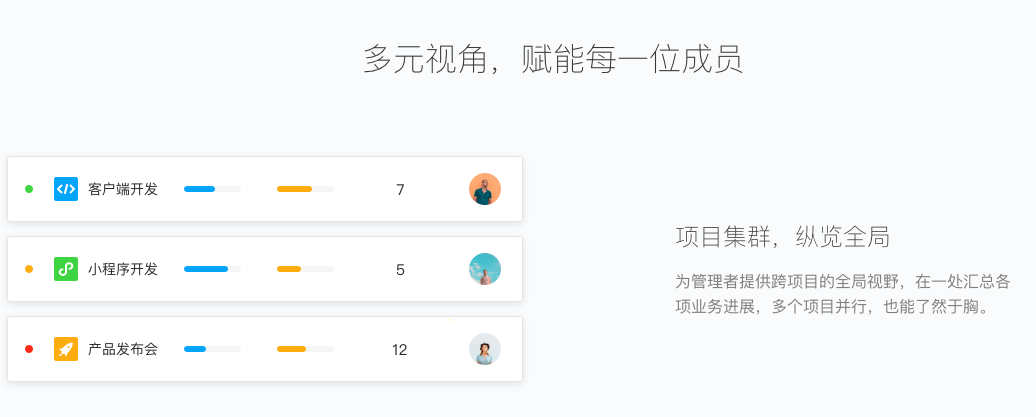The image size is (1036, 417).
Task: Open the 小程序开发 project name
Action: [123, 269]
